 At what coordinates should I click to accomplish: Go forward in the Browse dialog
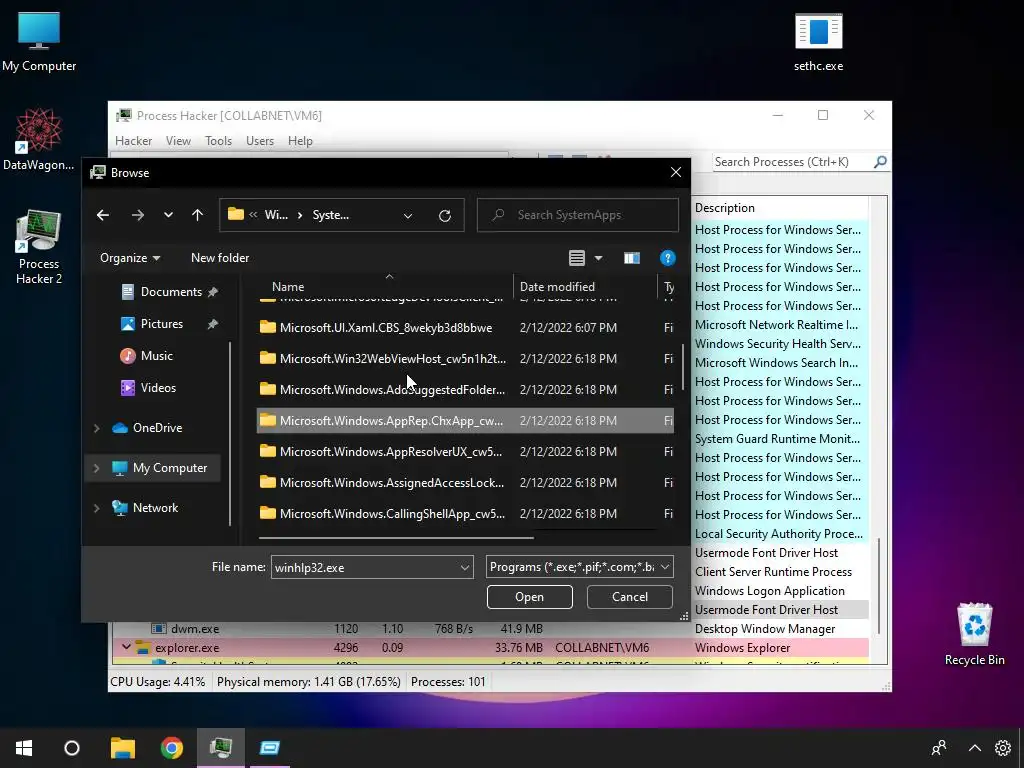click(x=137, y=215)
